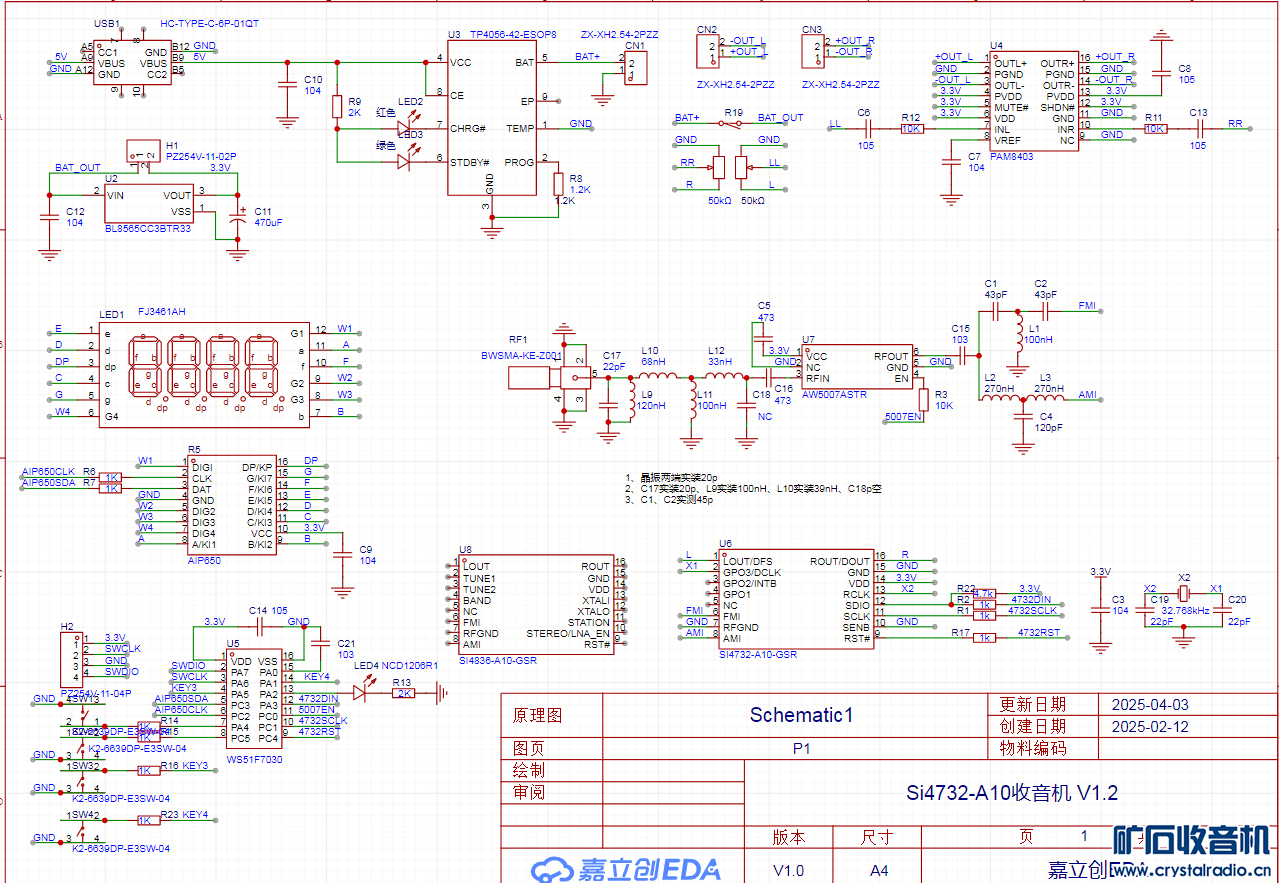Select the PAM8403 amplifier chip U4
Viewport: 1279px width, 883px height.
point(1033,101)
